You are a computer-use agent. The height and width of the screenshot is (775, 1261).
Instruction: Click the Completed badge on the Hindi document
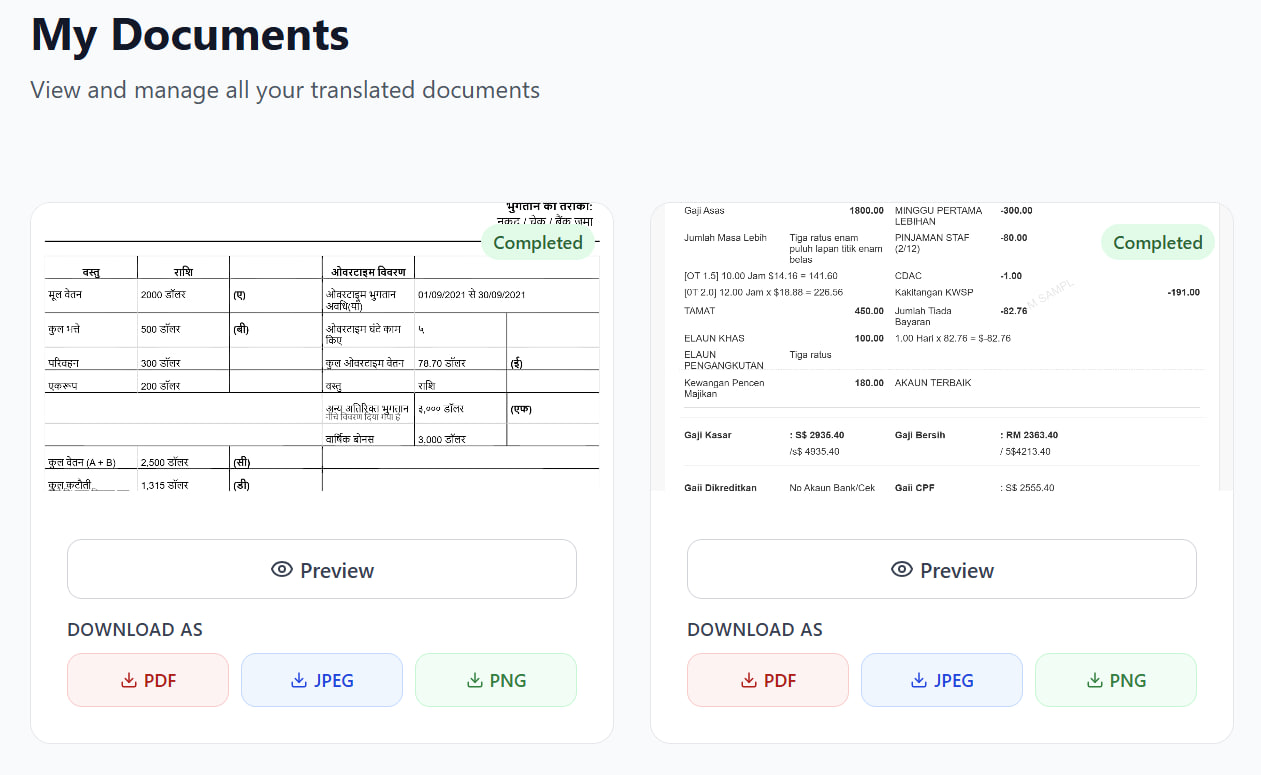tap(538, 243)
